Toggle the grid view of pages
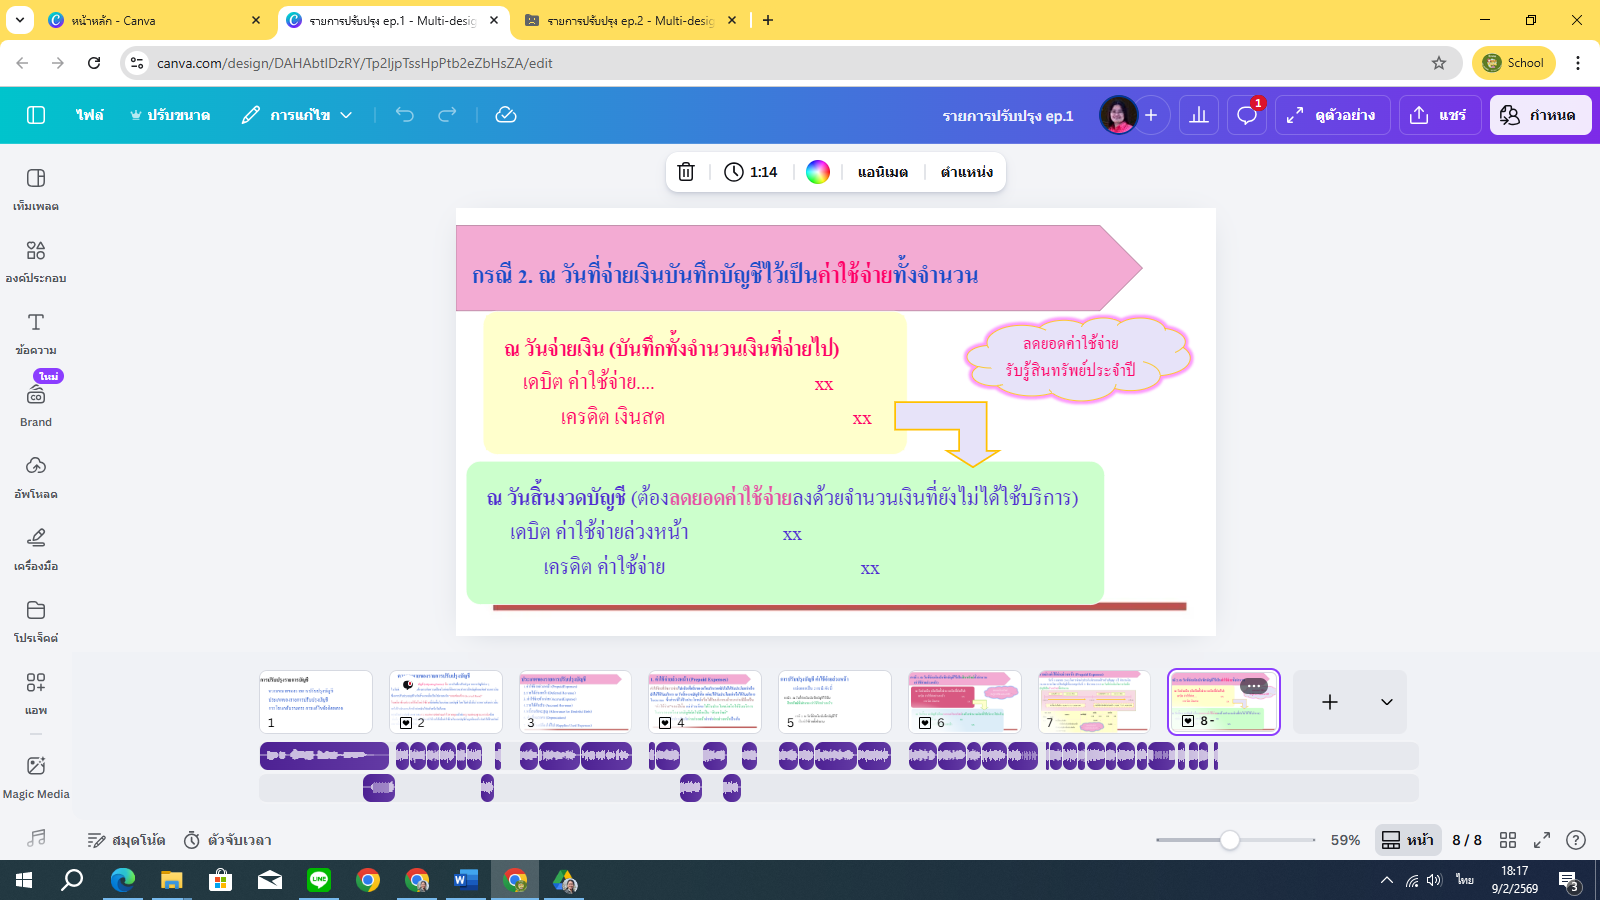The height and width of the screenshot is (900, 1600). click(x=1508, y=840)
